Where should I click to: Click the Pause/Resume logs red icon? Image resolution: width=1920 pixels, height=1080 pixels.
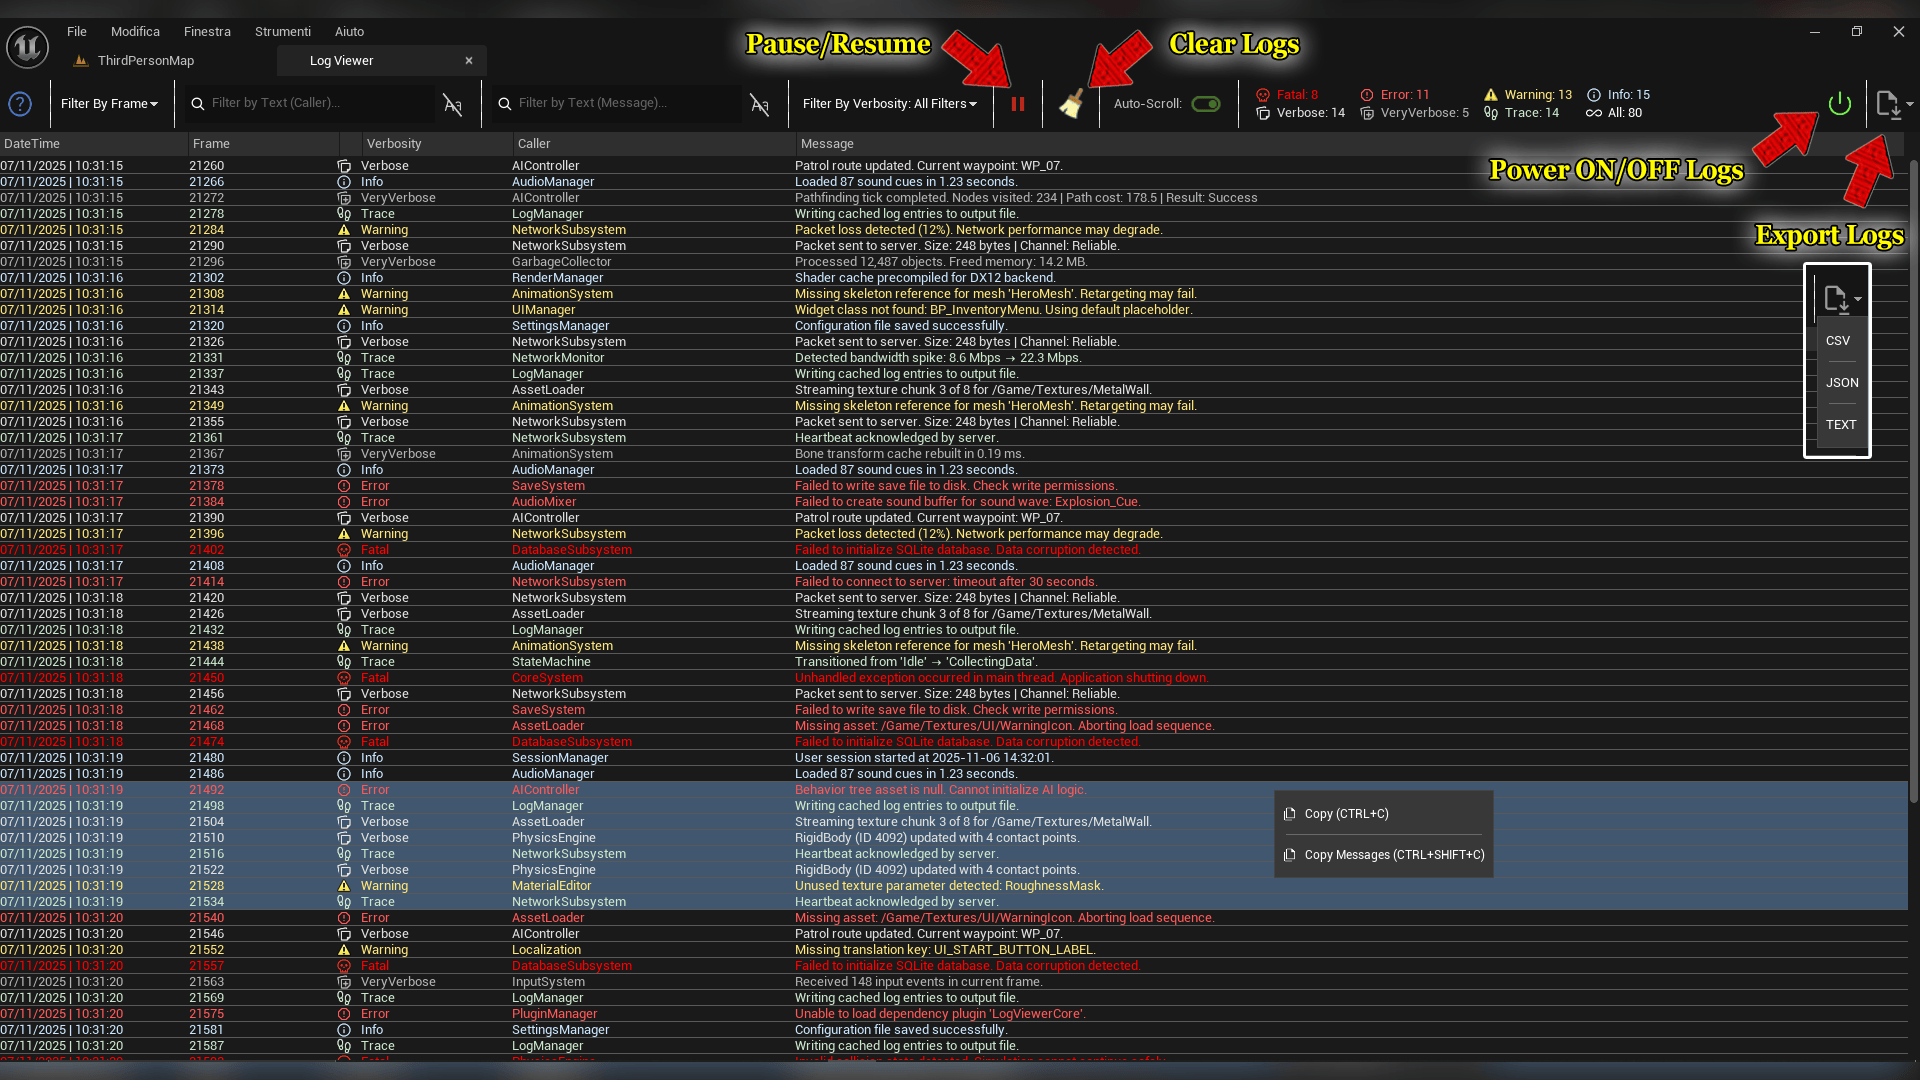[x=1017, y=104]
